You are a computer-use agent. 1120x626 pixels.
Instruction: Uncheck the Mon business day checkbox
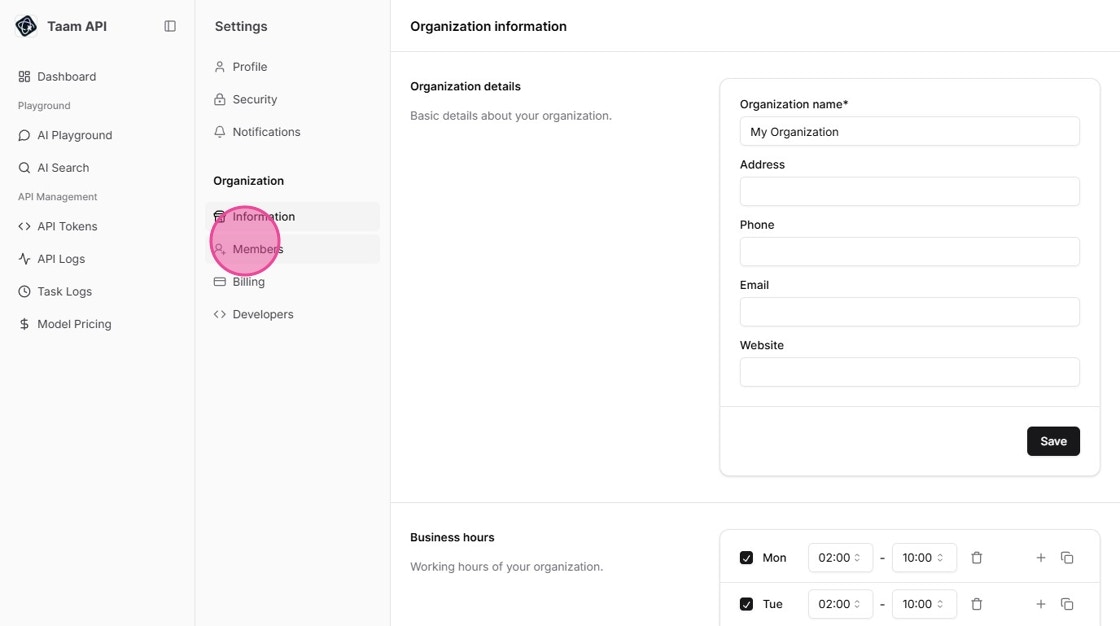(746, 557)
